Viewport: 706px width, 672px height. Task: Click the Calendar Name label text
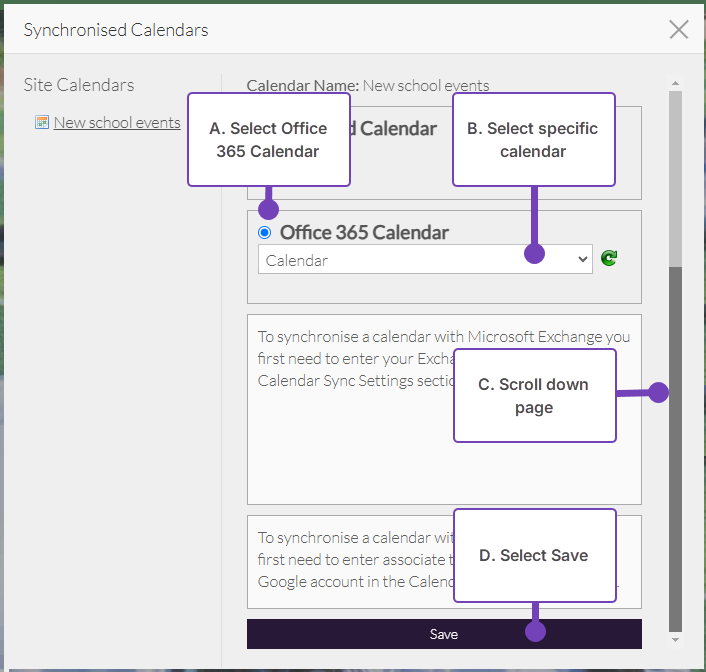tap(303, 86)
